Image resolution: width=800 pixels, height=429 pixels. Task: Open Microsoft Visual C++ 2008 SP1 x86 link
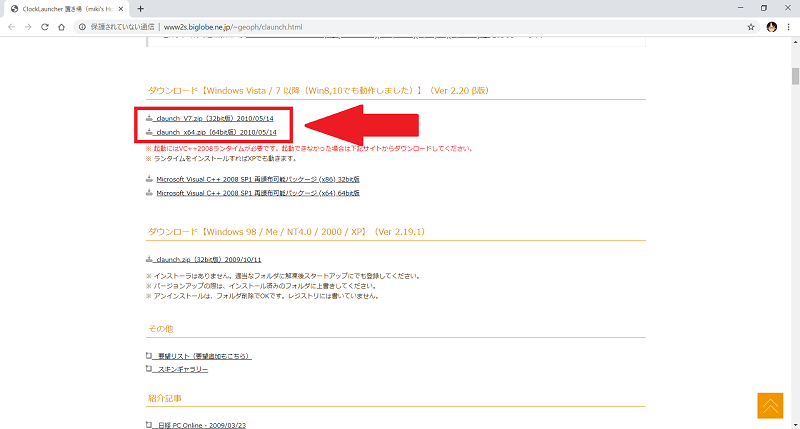point(258,179)
